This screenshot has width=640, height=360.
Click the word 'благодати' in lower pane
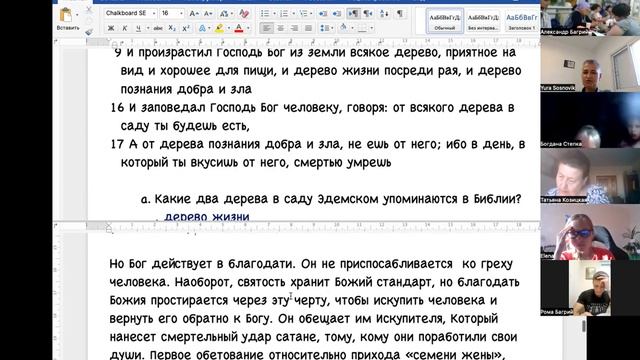click(x=261, y=264)
